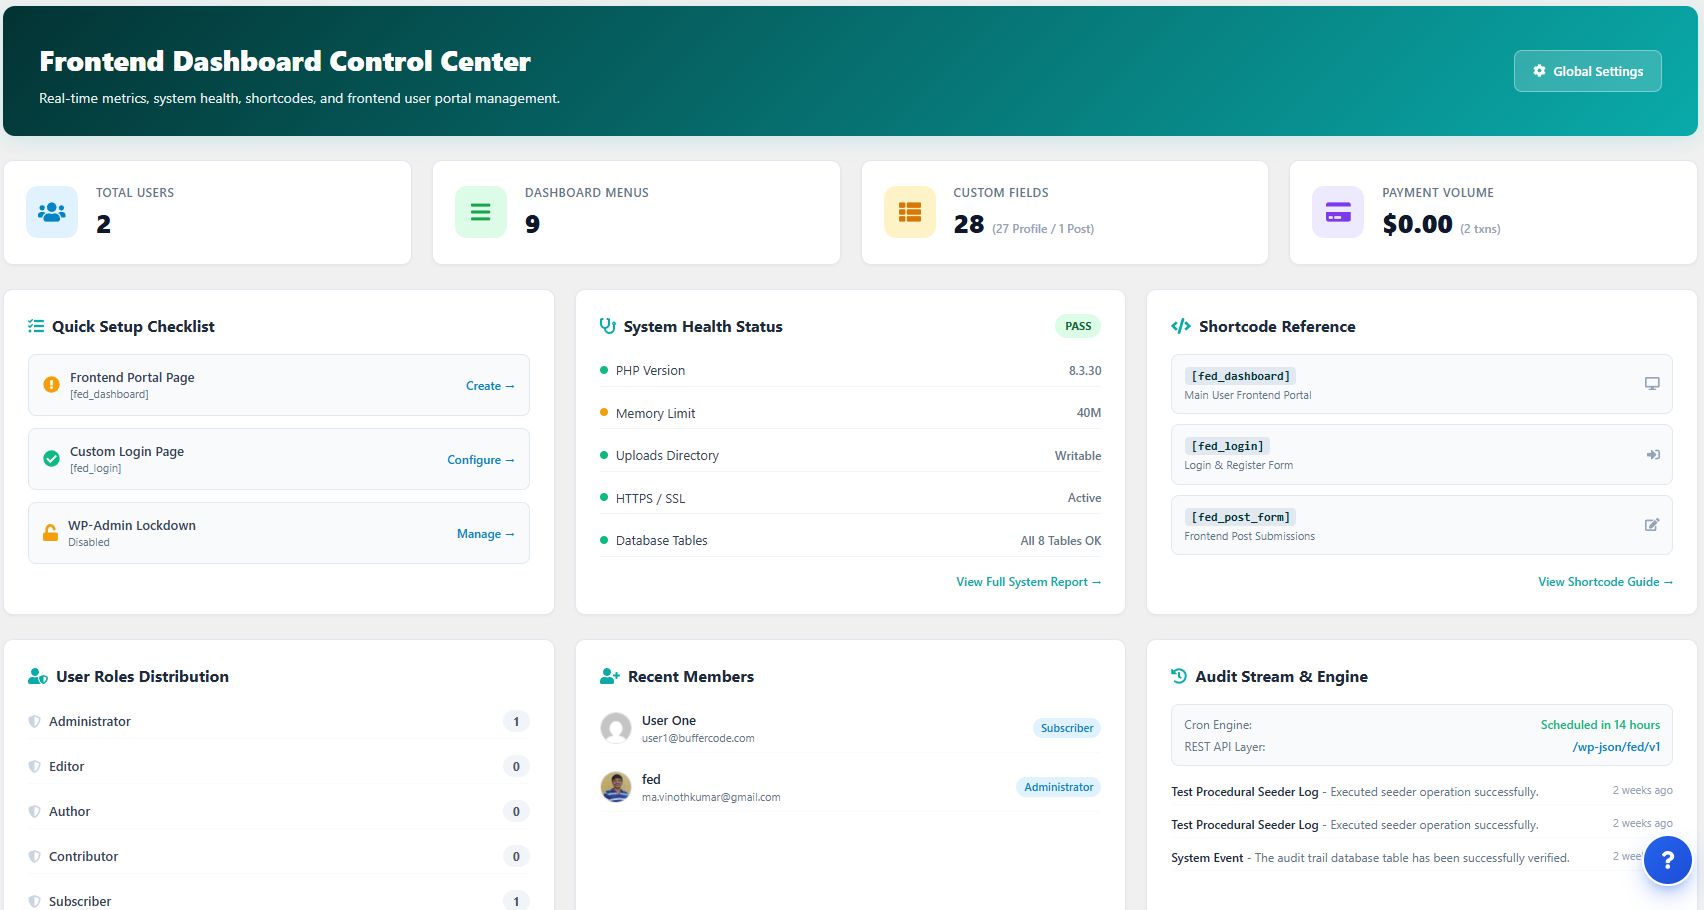This screenshot has width=1704, height=910.
Task: Click Scheduled in 14 hours cron status
Action: click(1600, 725)
